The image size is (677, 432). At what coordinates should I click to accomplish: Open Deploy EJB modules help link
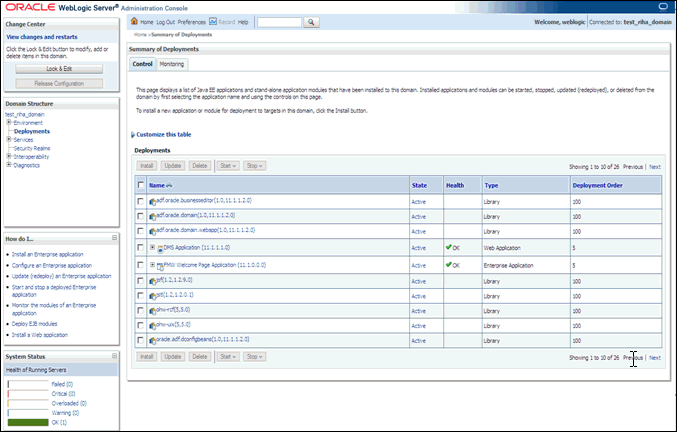(x=35, y=324)
